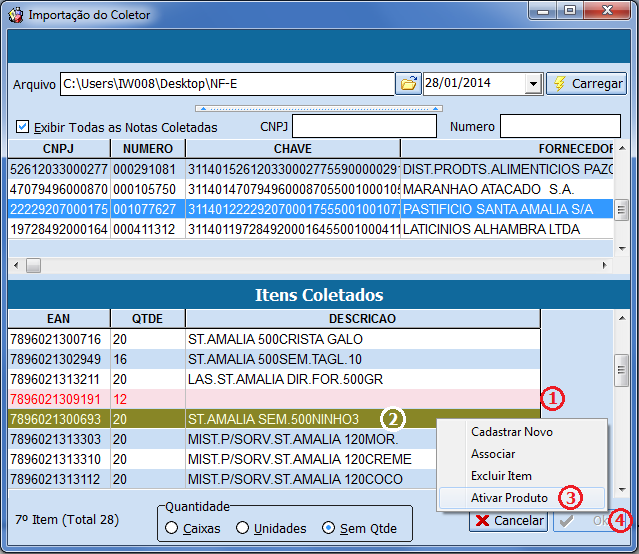Viewport: 639px width, 554px height.
Task: Select Associar in the context menu
Action: tap(493, 454)
